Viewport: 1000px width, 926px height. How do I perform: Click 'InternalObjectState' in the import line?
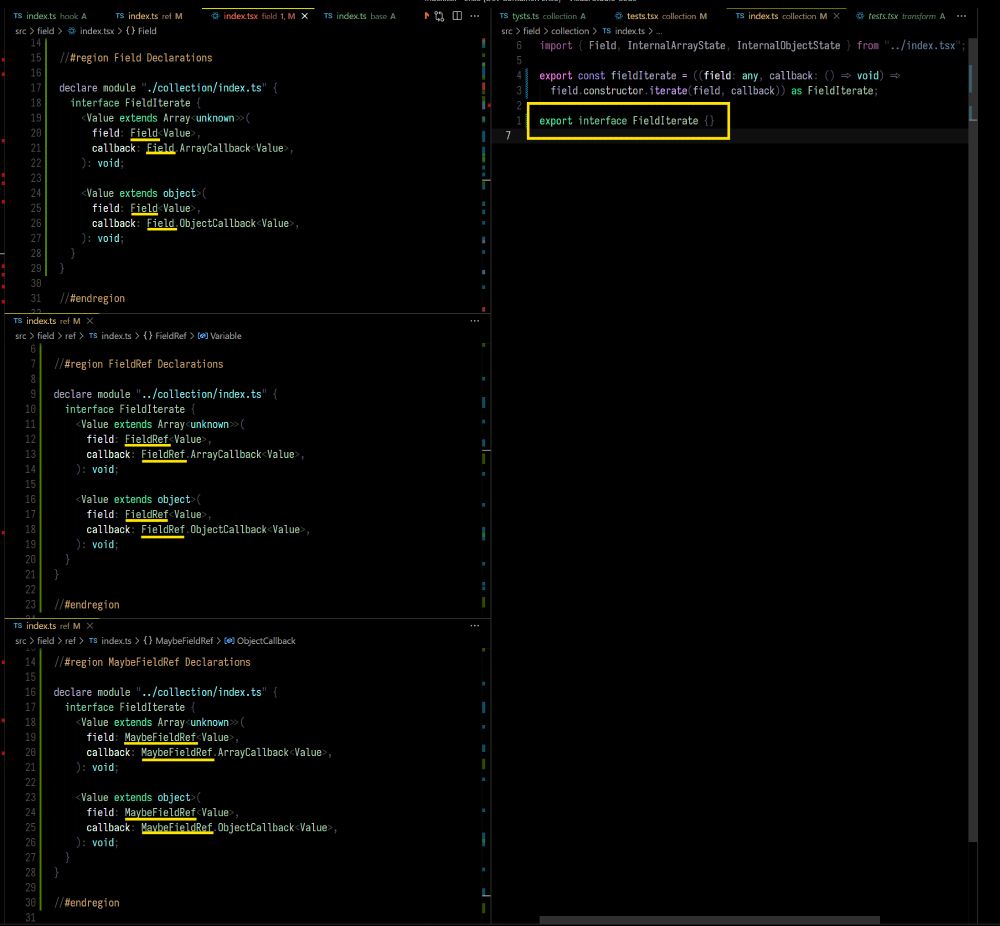coord(788,45)
